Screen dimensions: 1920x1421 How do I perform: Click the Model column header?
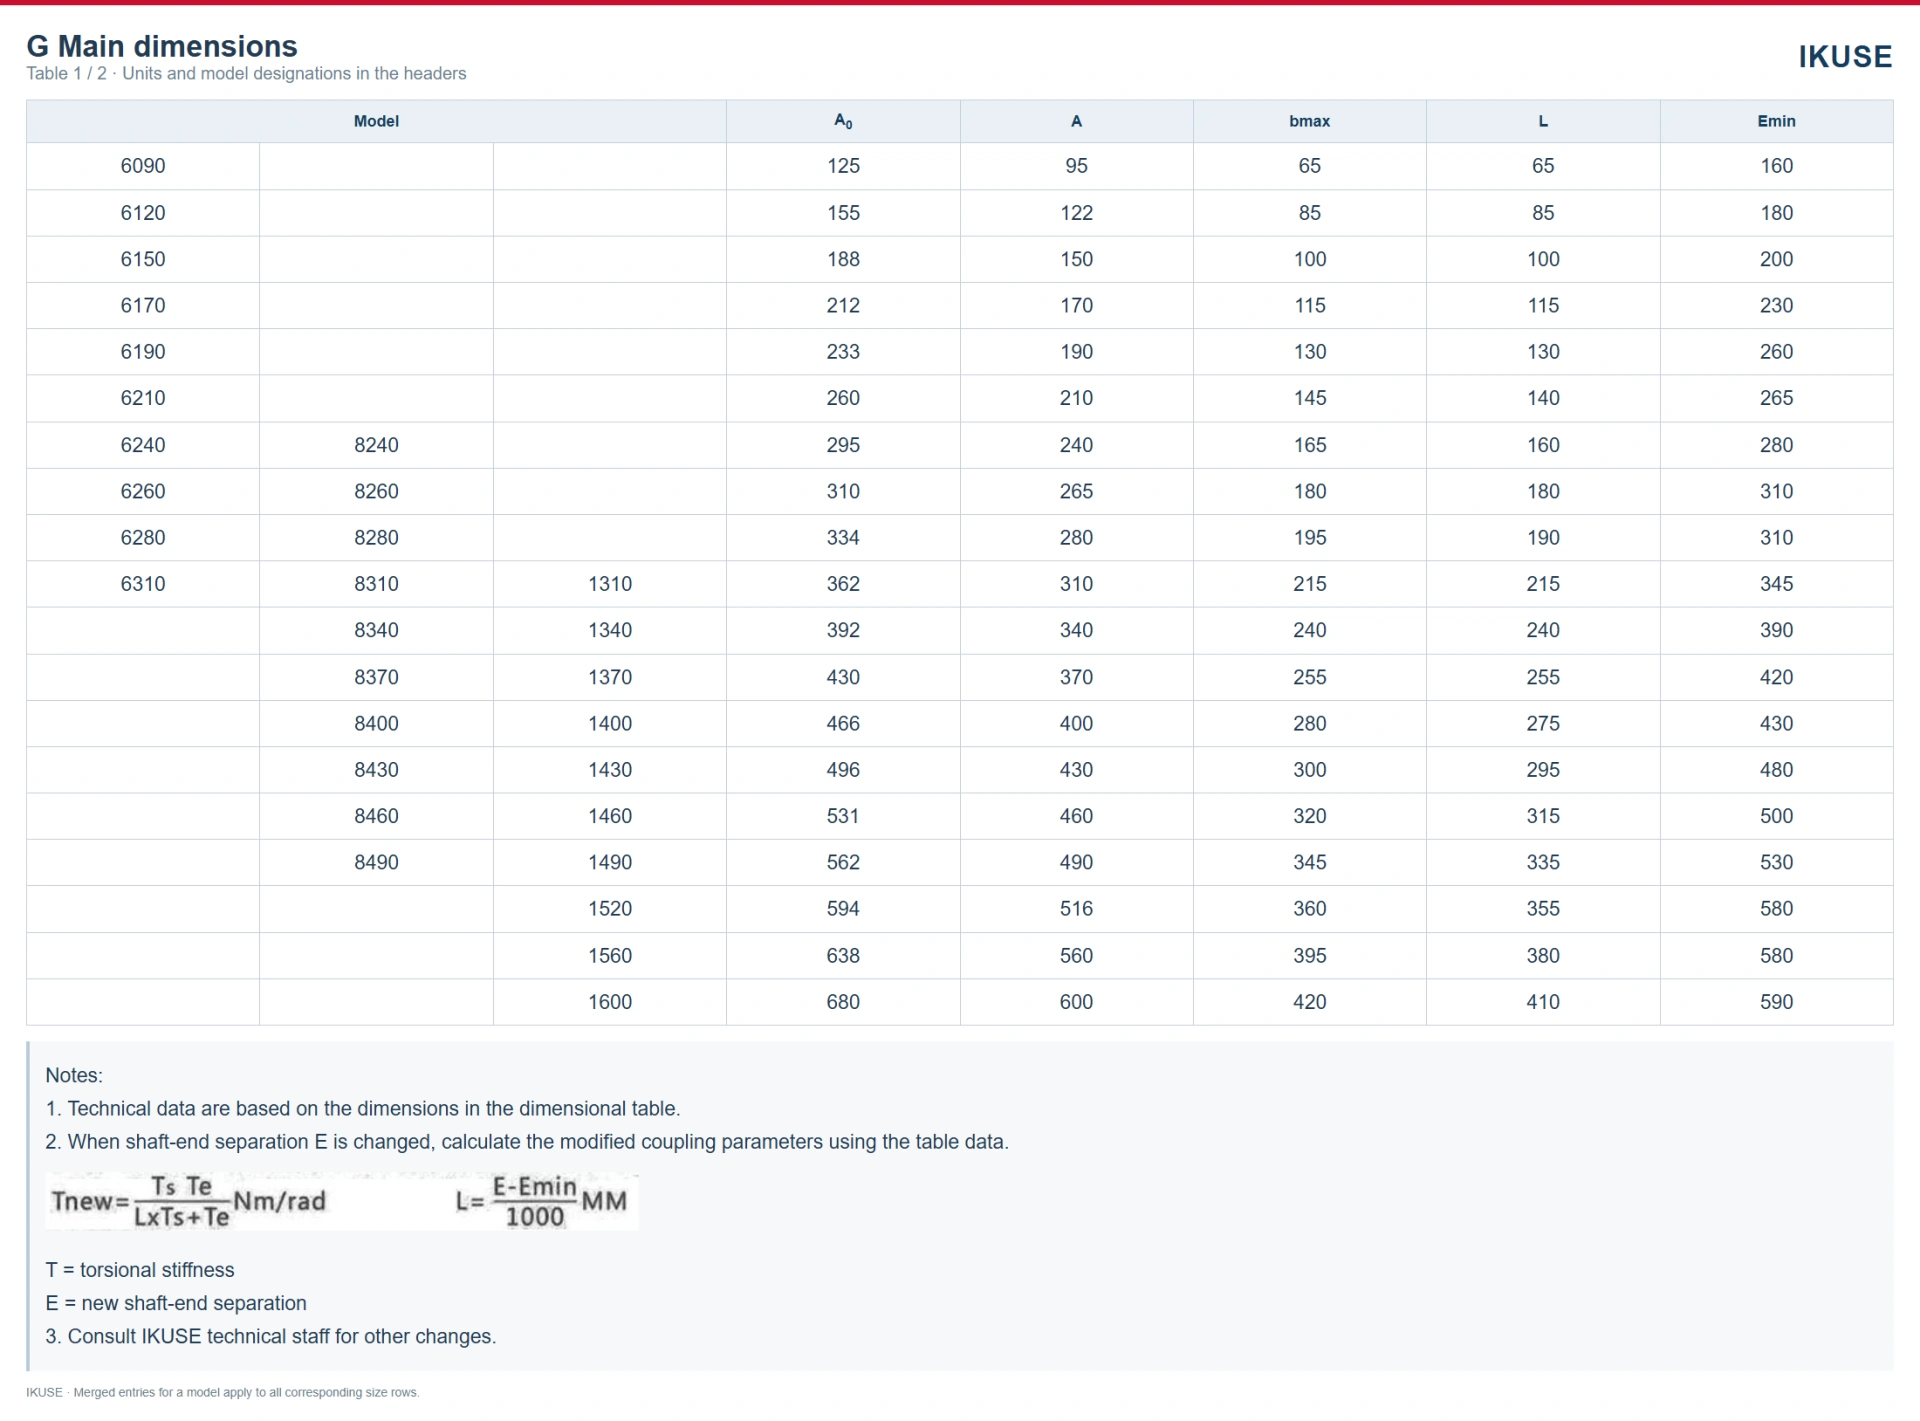coord(376,121)
